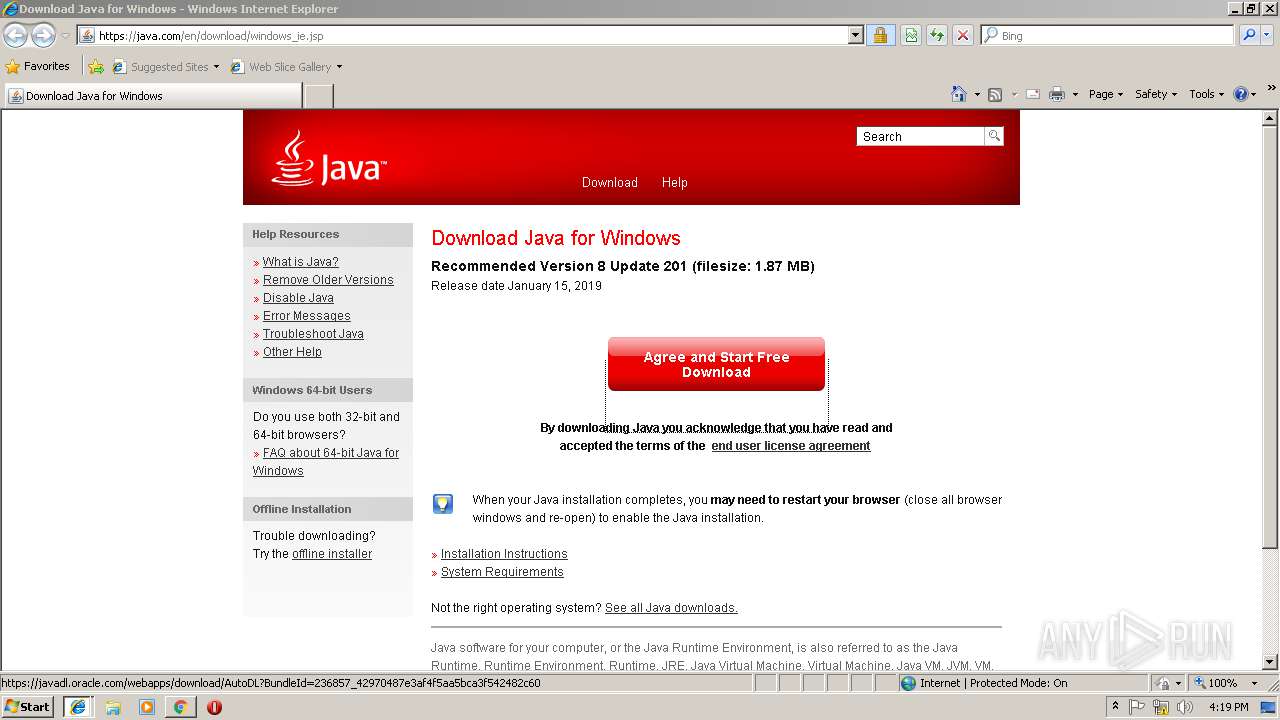
Task: Click the lightbulb tip icon
Action: (443, 503)
